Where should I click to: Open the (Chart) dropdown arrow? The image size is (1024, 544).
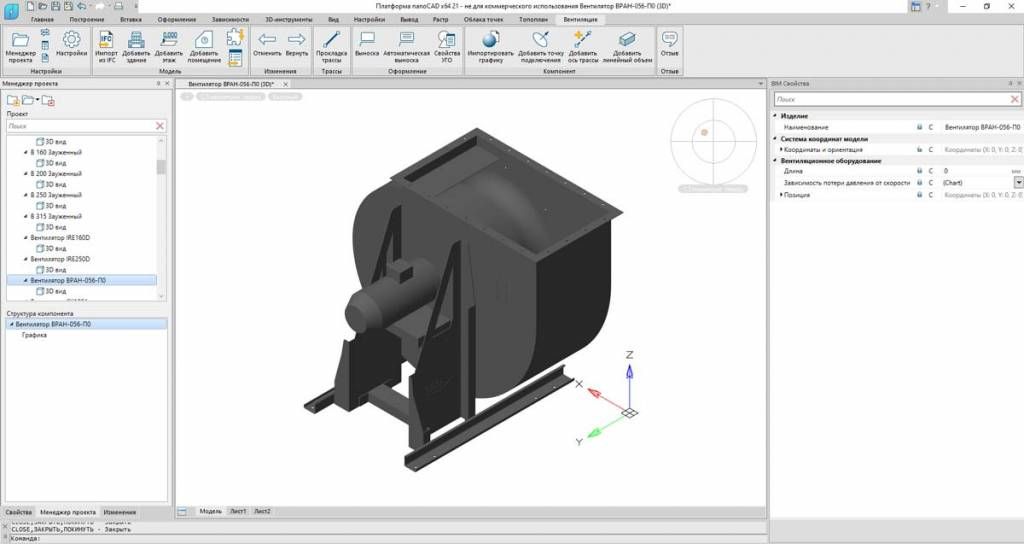1018,183
